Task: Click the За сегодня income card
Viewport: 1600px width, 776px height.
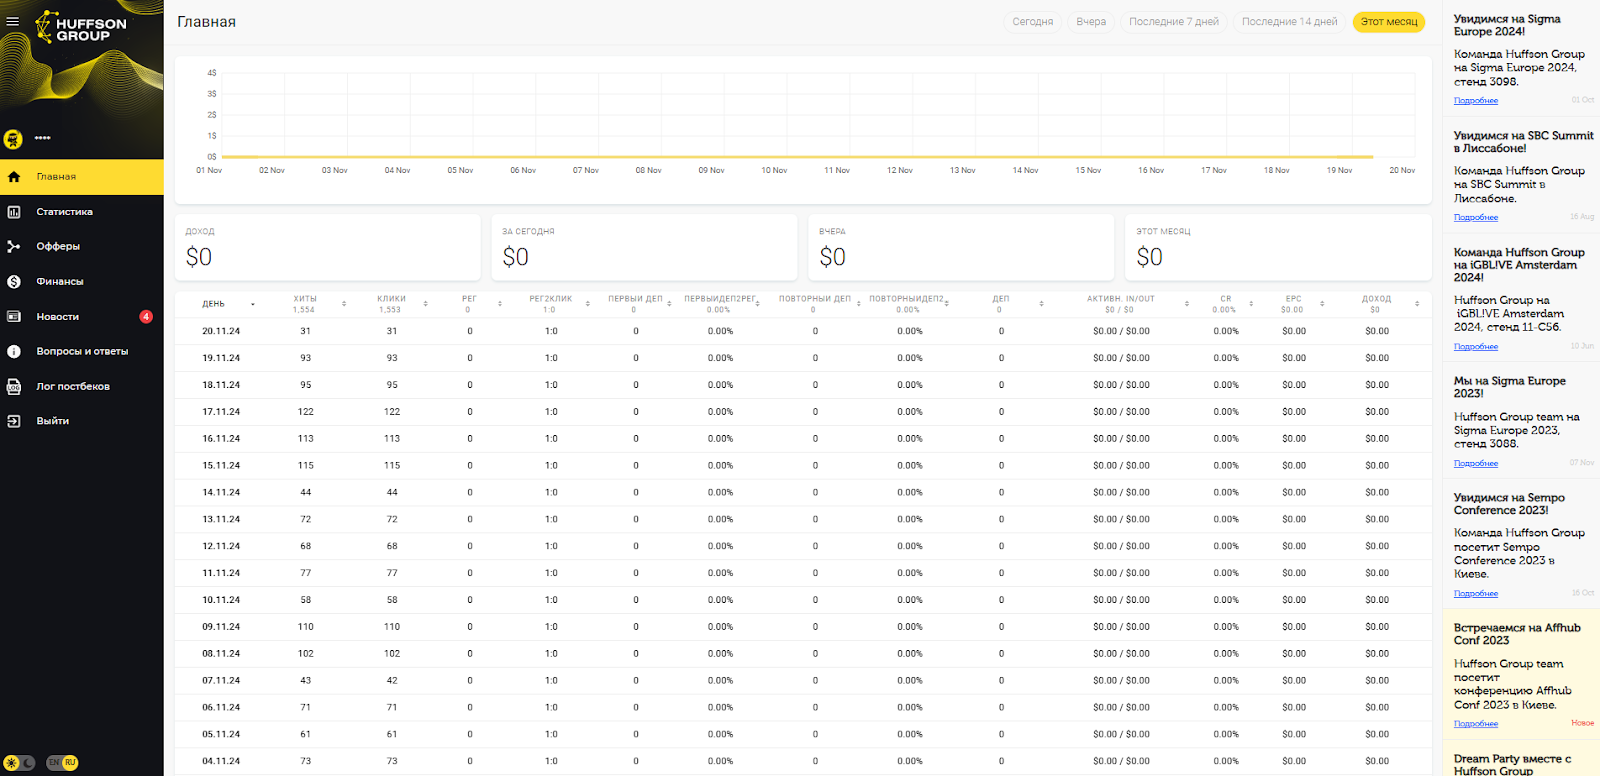Action: click(x=645, y=248)
